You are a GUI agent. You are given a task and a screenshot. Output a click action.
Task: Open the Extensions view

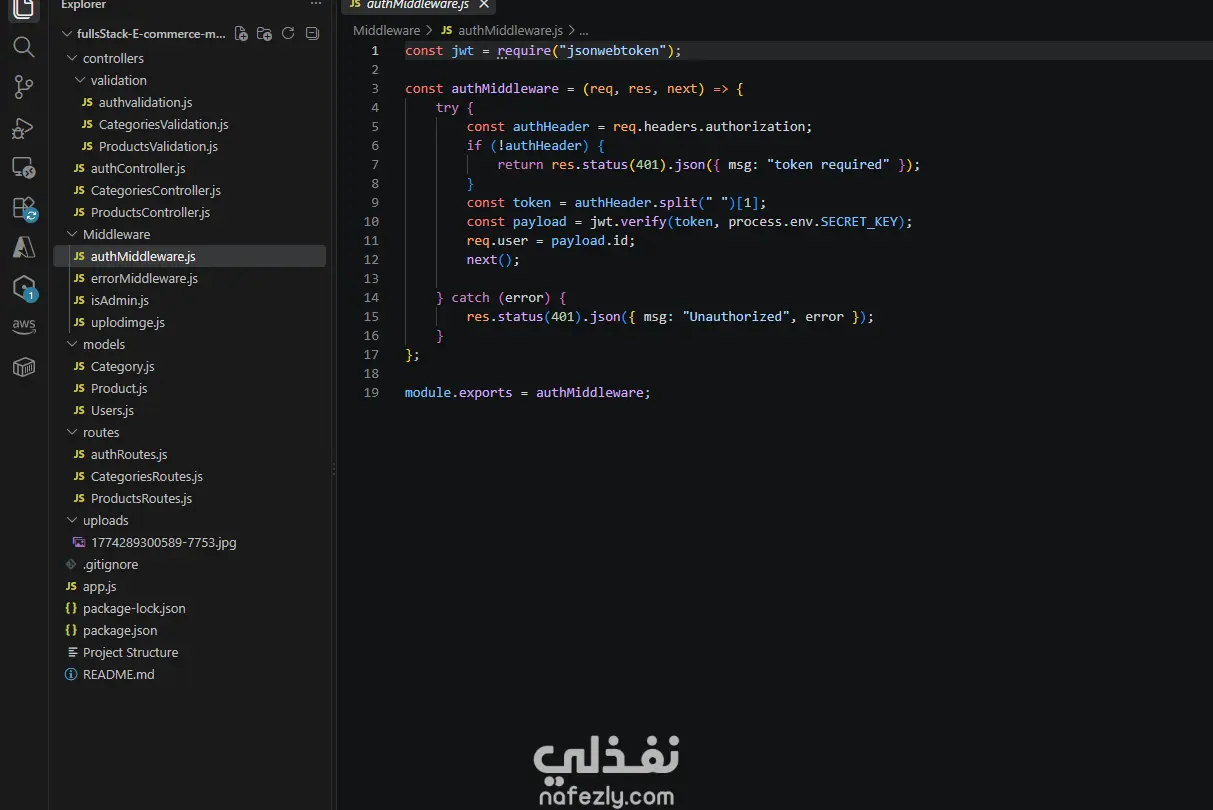[x=24, y=208]
